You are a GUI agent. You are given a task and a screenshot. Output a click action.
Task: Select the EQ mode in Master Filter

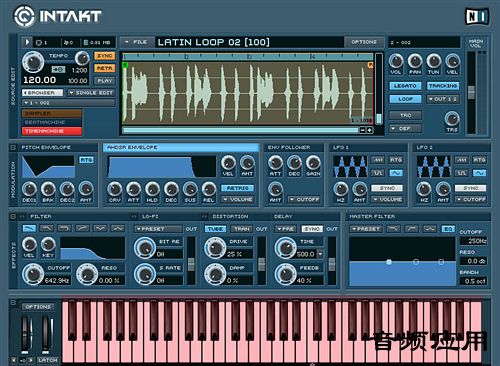448,229
